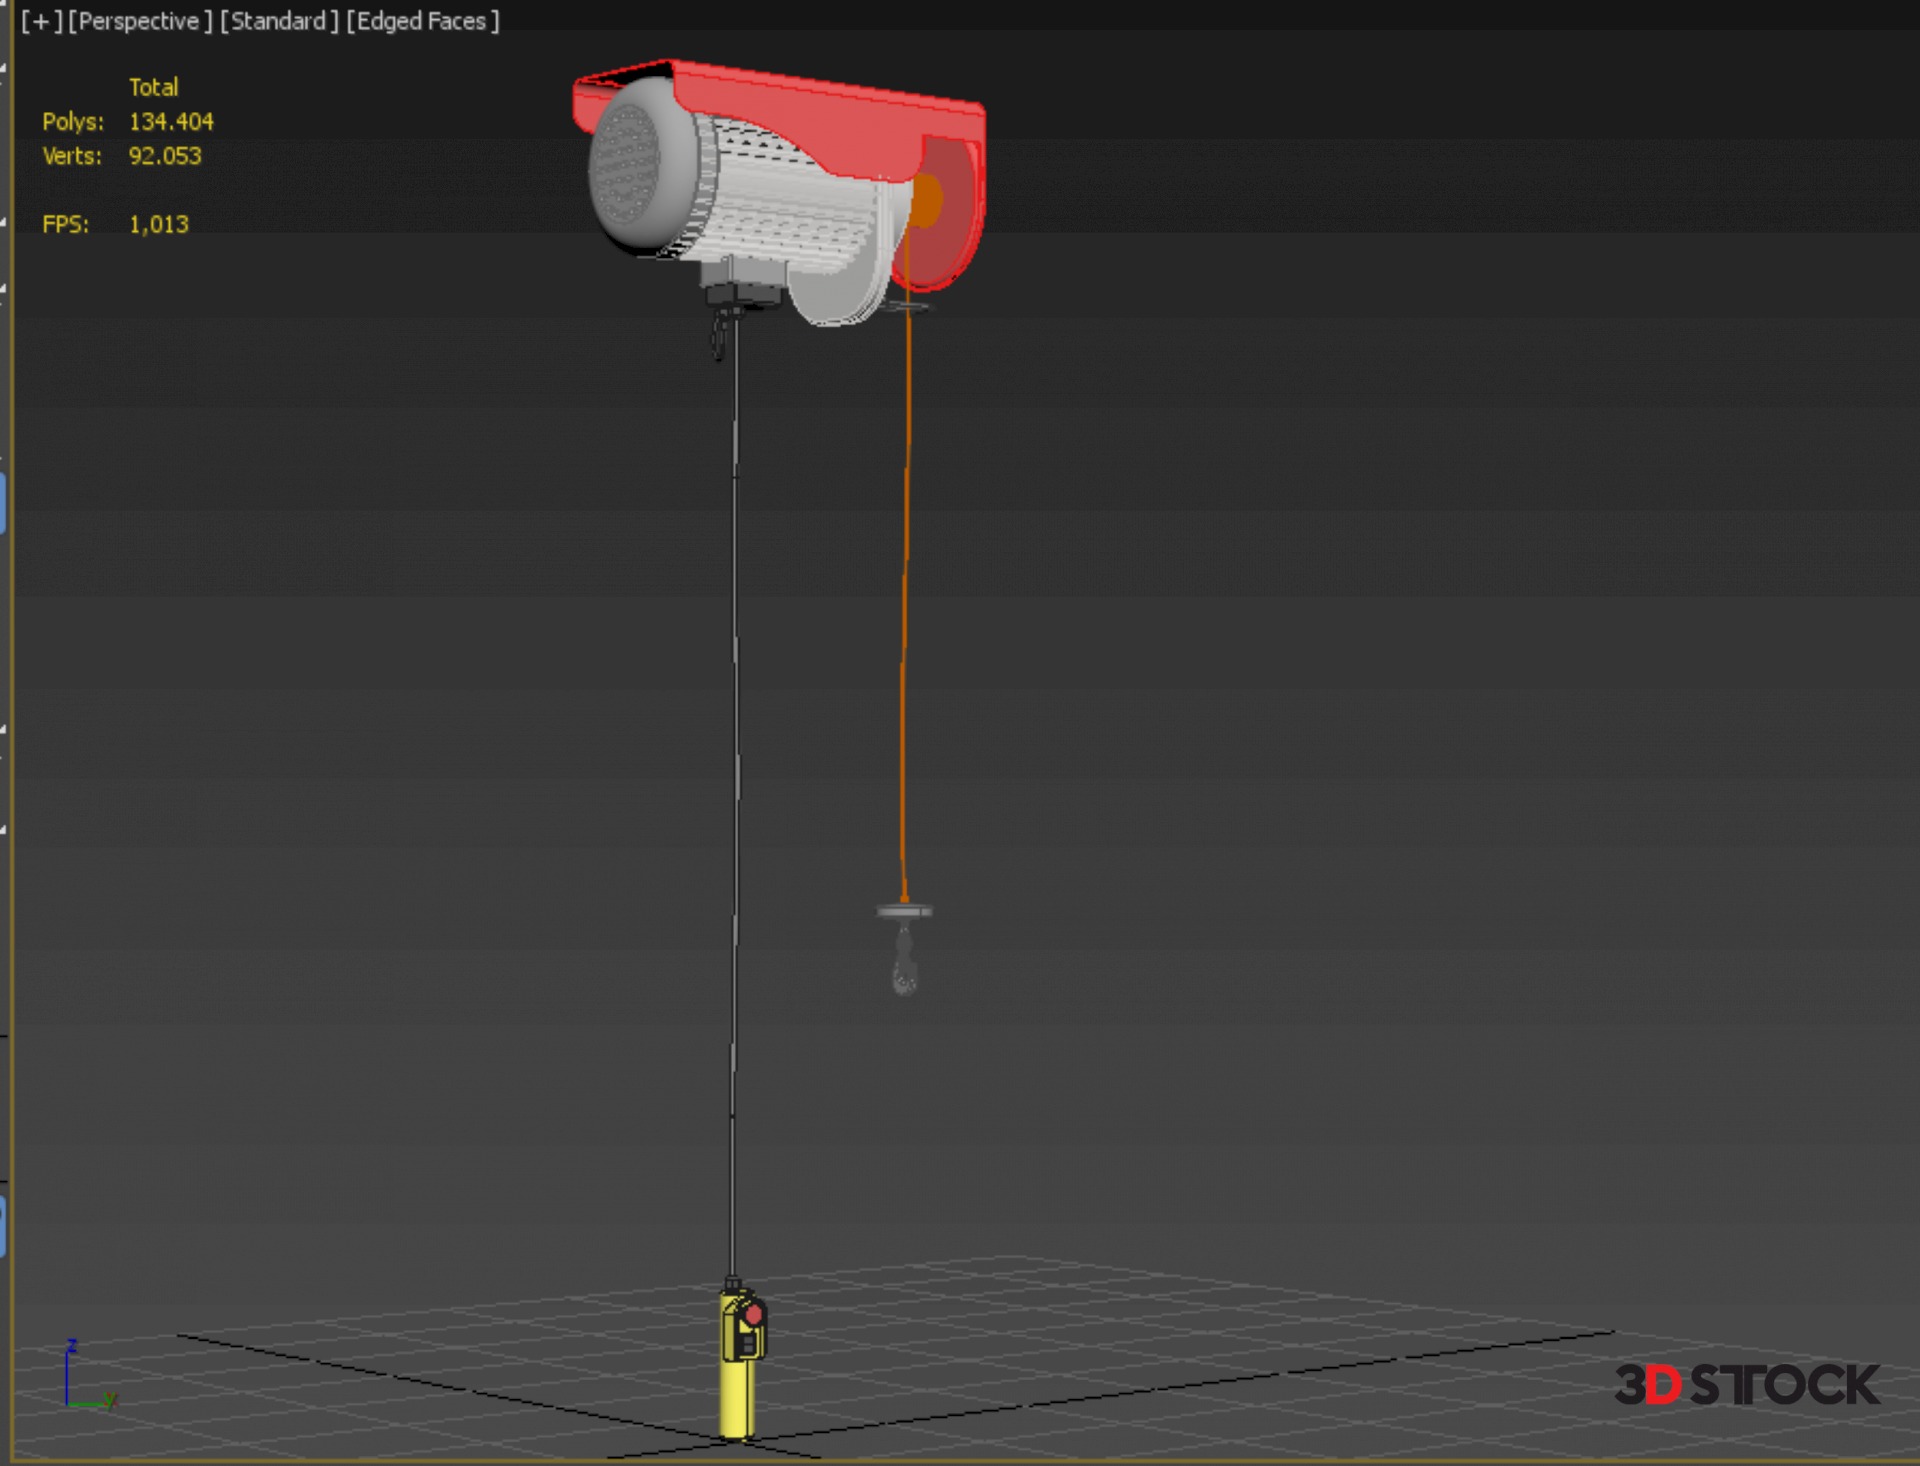This screenshot has height=1466, width=1920.
Task: Click the Polys count value 134.404
Action: (x=171, y=122)
